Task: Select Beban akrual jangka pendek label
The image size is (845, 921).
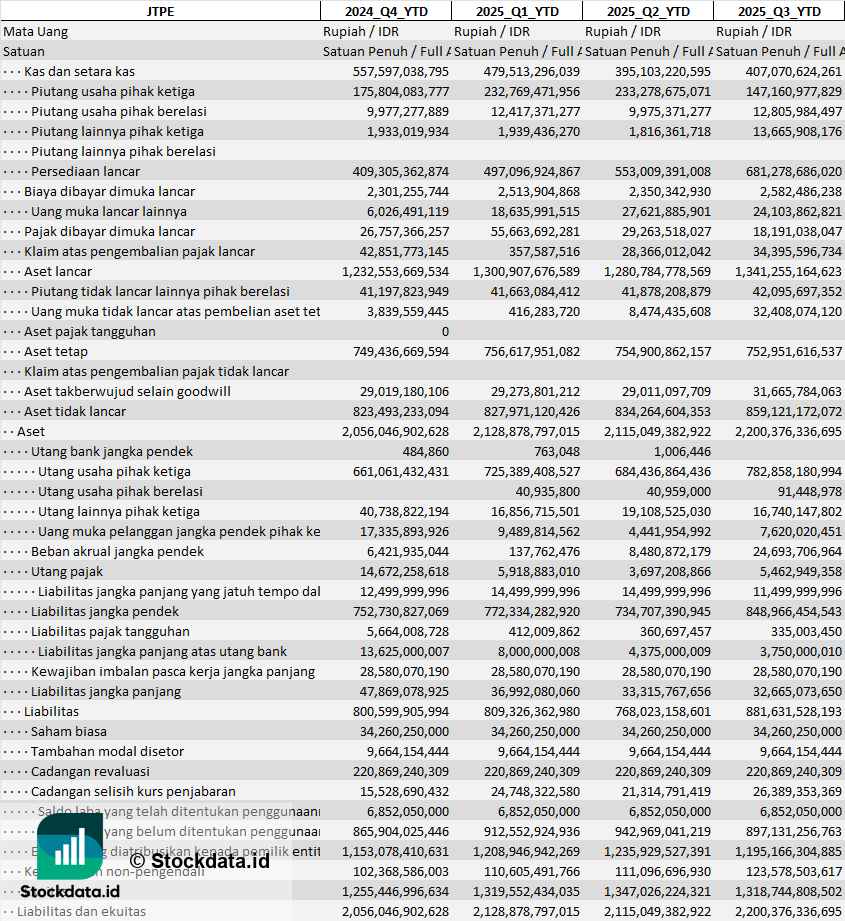Action: coord(117,551)
